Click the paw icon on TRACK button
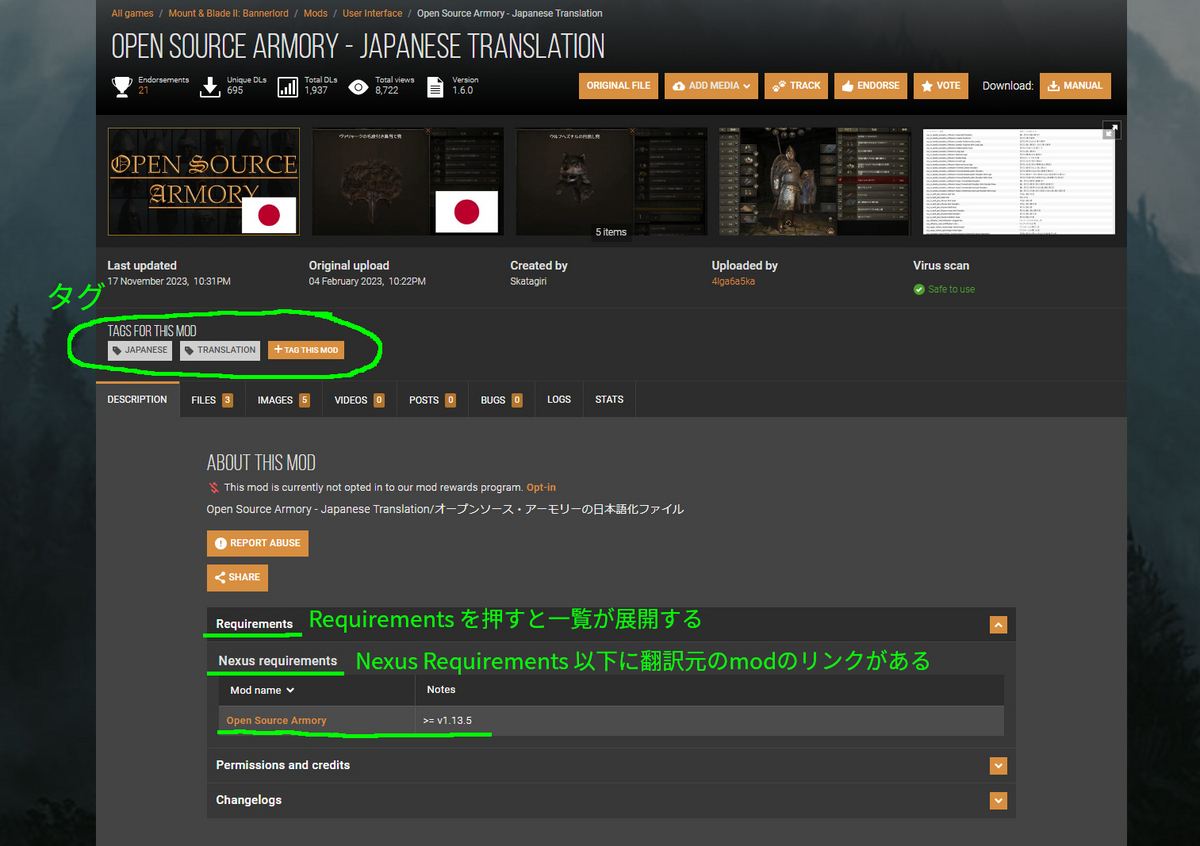 pyautogui.click(x=778, y=86)
